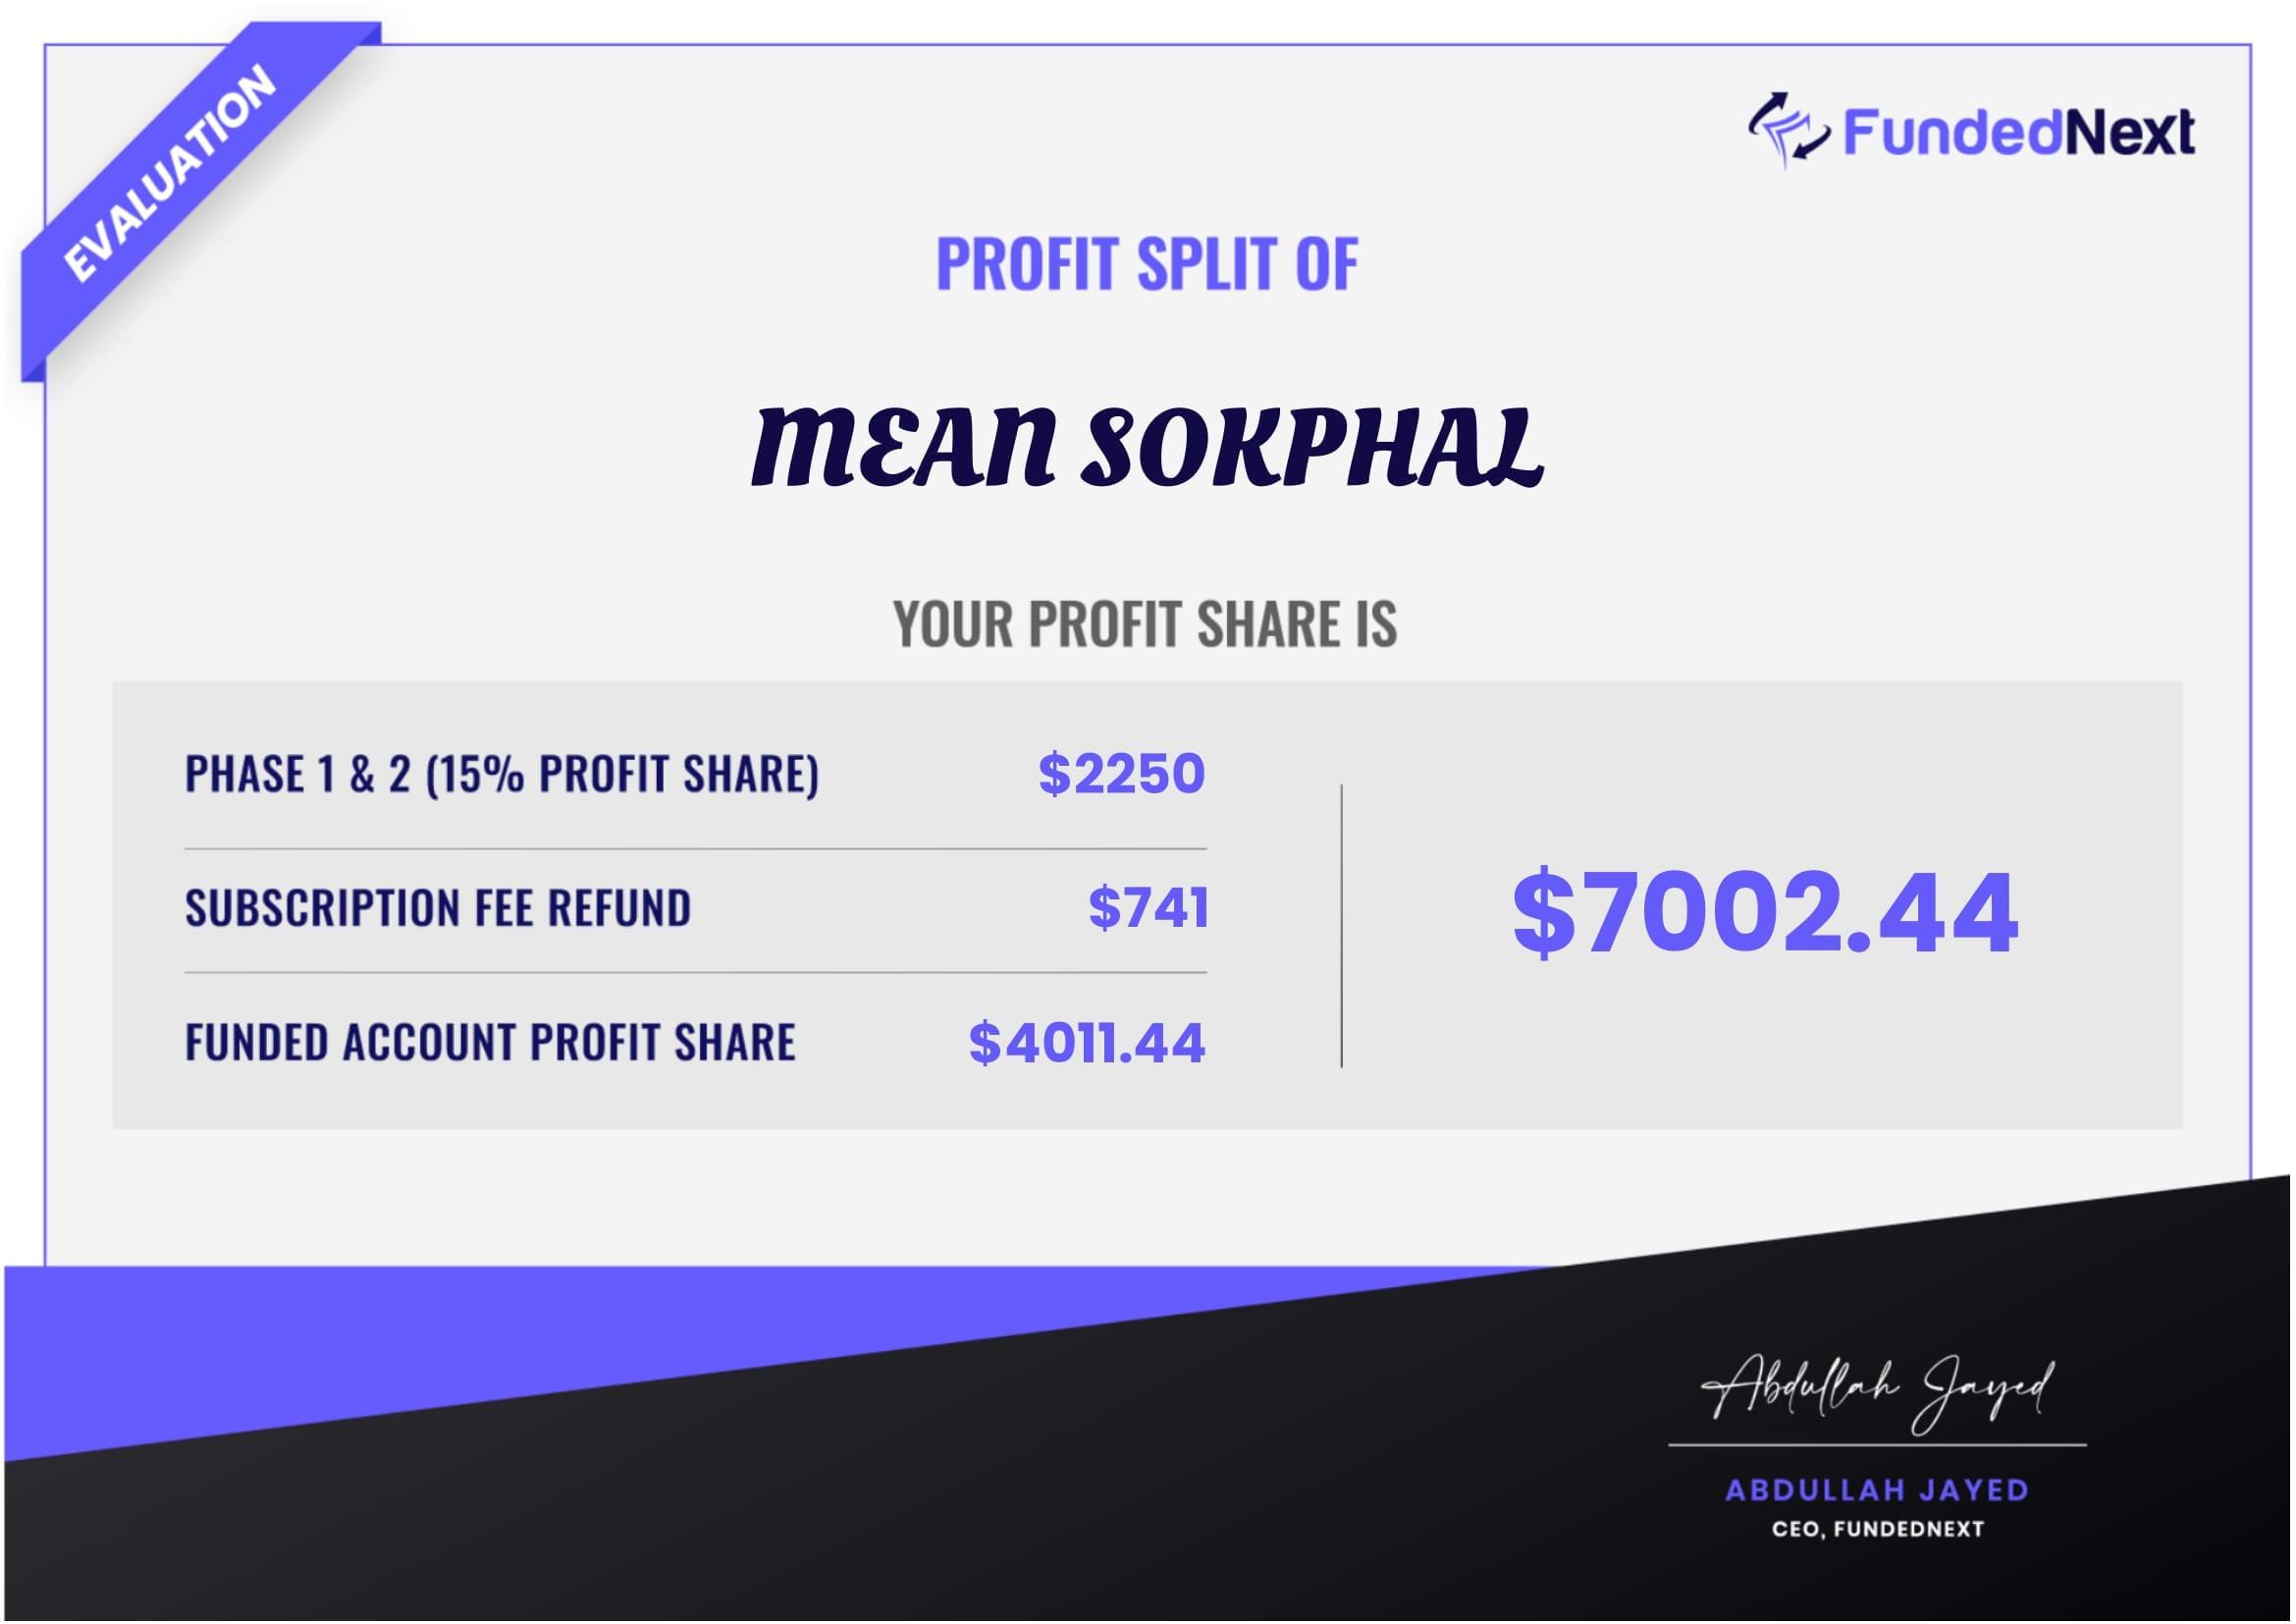Click the $7002.44 total profit share
The width and height of the screenshot is (2296, 1624).
(x=1765, y=912)
